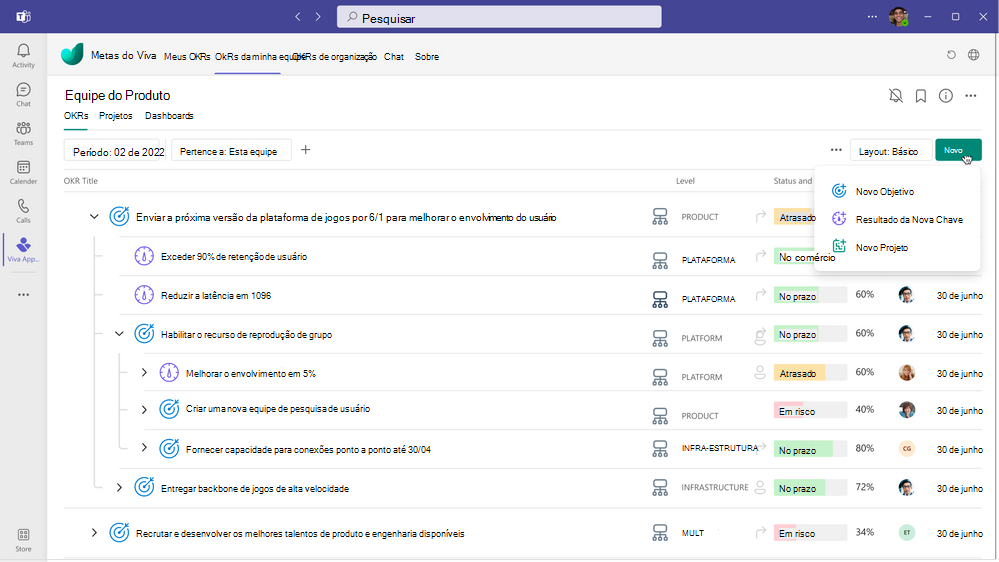This screenshot has width=999, height=562.
Task: Open Teams section in sidebar
Action: pos(23,133)
